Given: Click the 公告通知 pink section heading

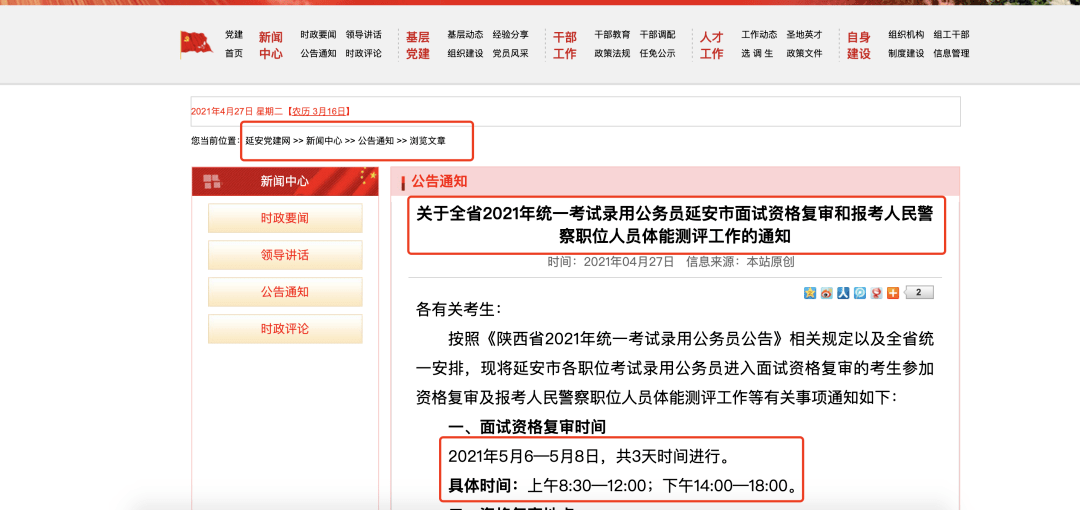Looking at the screenshot, I should tap(439, 181).
